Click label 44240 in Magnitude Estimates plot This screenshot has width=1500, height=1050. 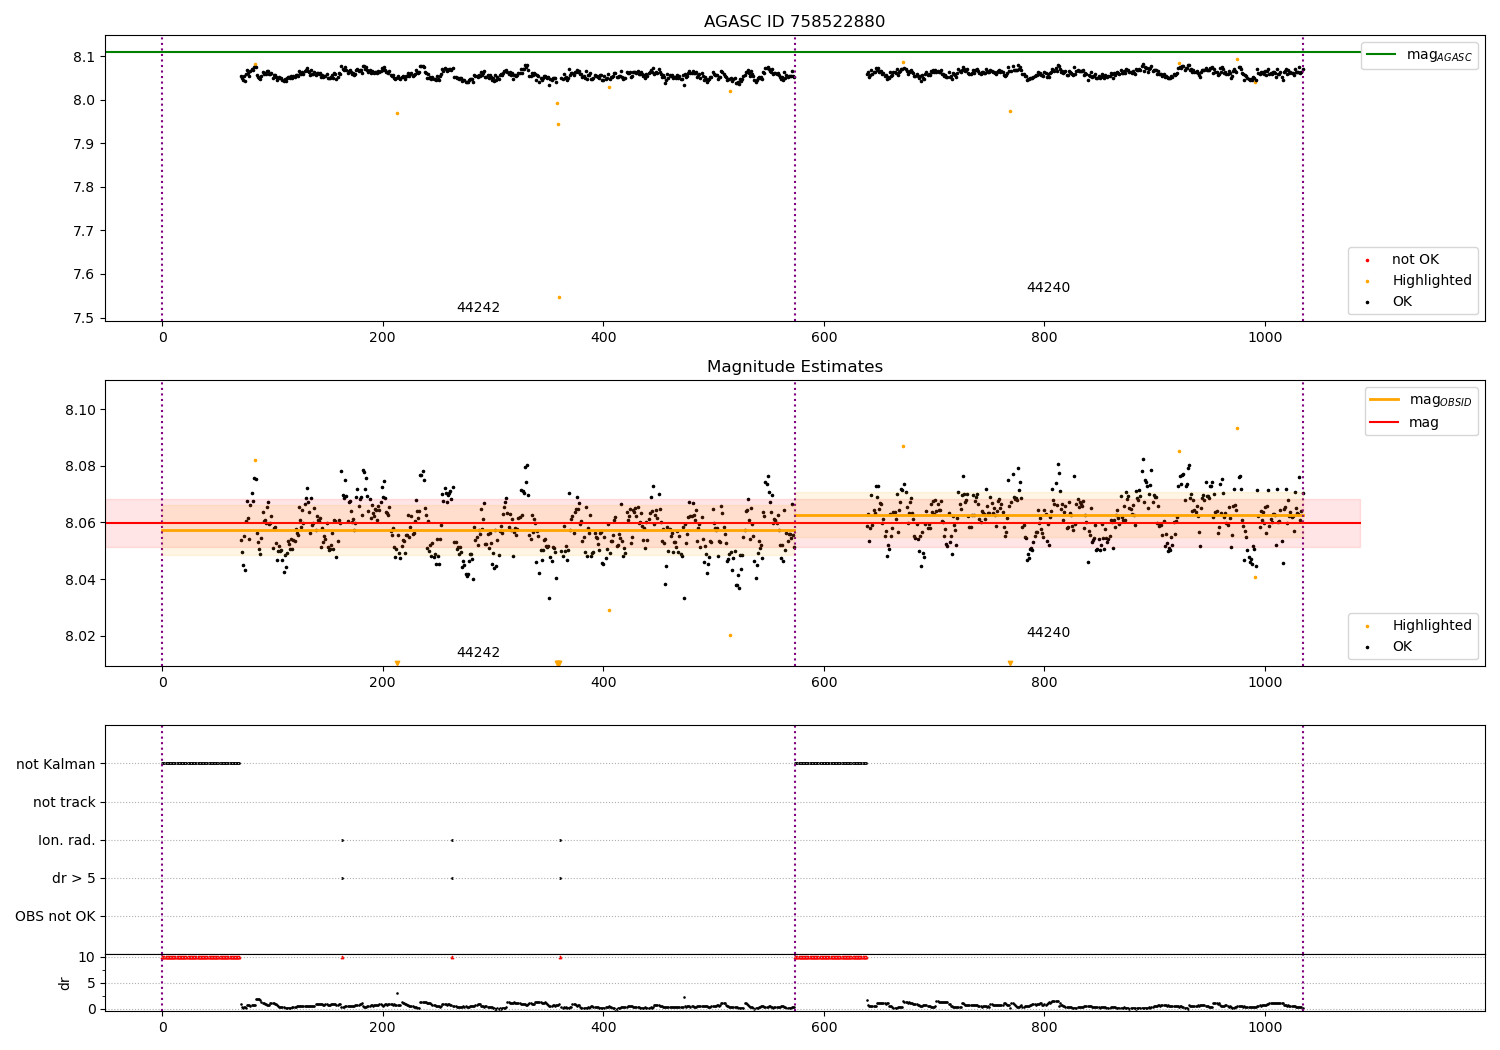pos(1048,633)
